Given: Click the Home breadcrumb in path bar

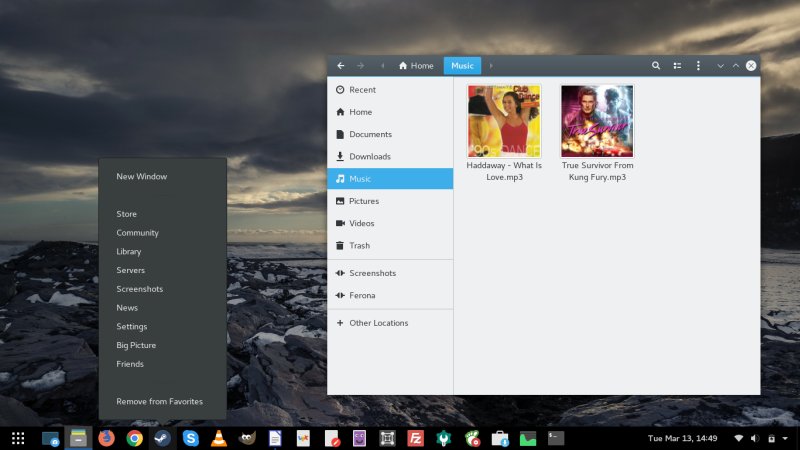Looking at the screenshot, I should tap(416, 66).
